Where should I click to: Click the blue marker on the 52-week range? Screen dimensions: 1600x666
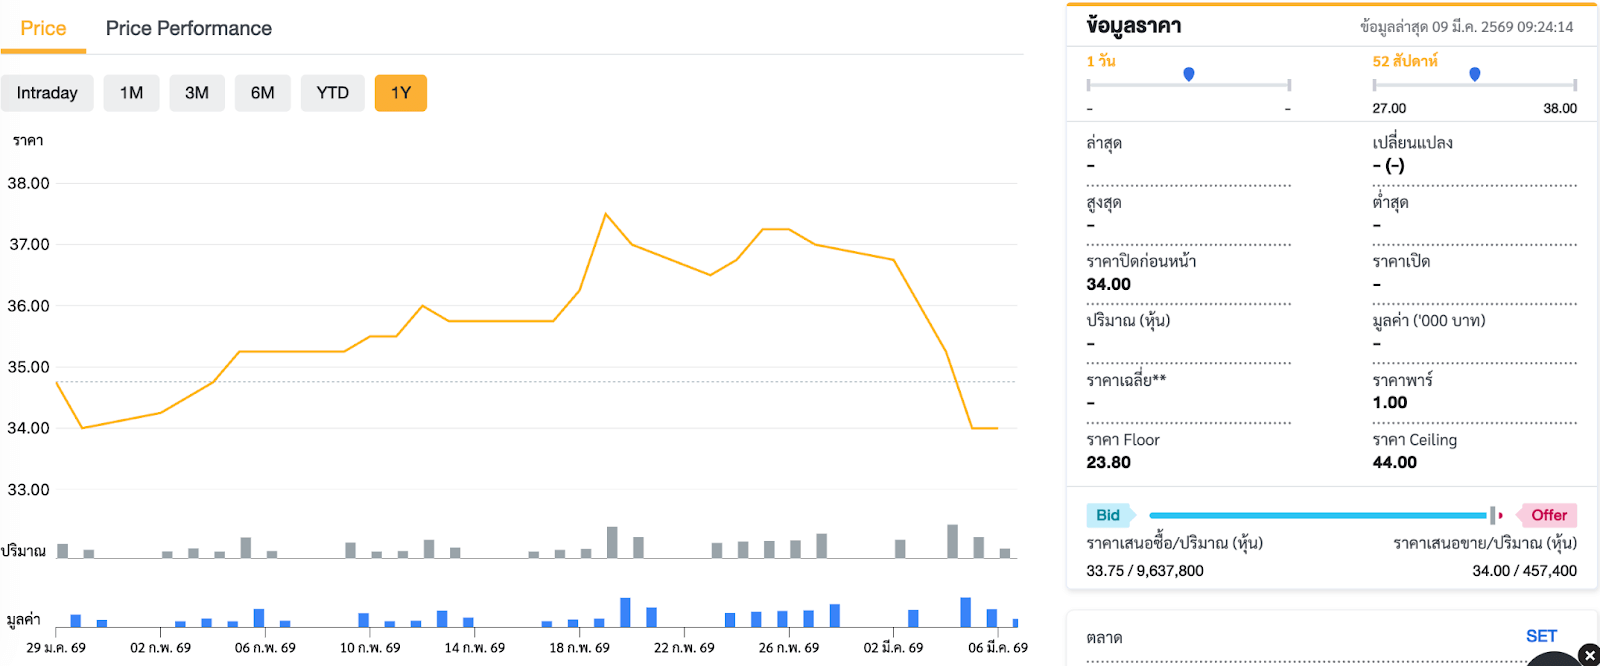pos(1474,74)
